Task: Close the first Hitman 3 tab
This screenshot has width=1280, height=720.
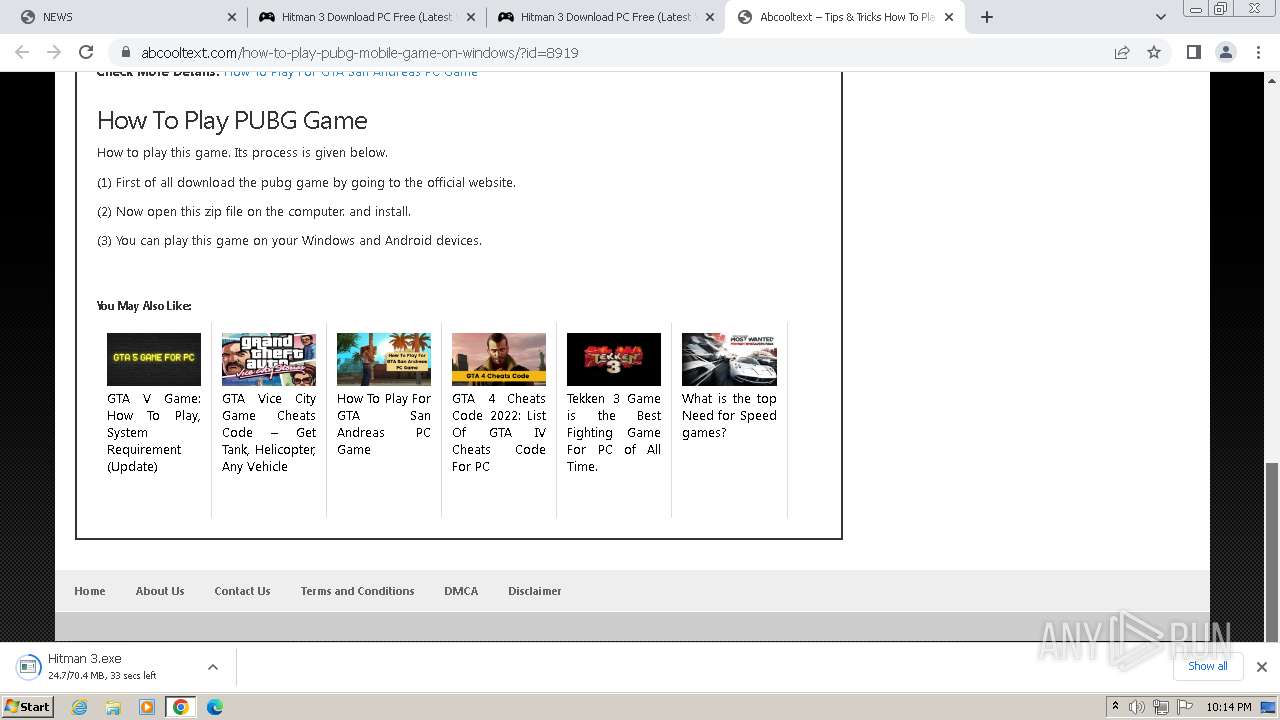Action: (471, 17)
